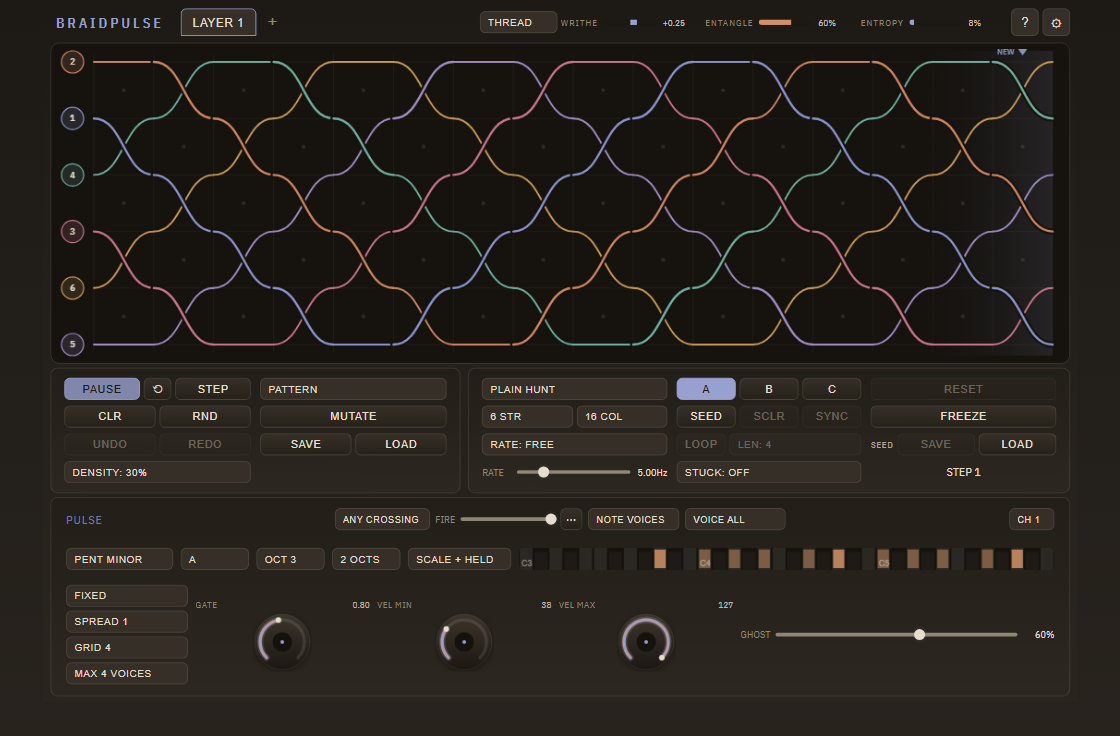
Task: Click the ENTANGLE amount bar
Action: coord(775,23)
